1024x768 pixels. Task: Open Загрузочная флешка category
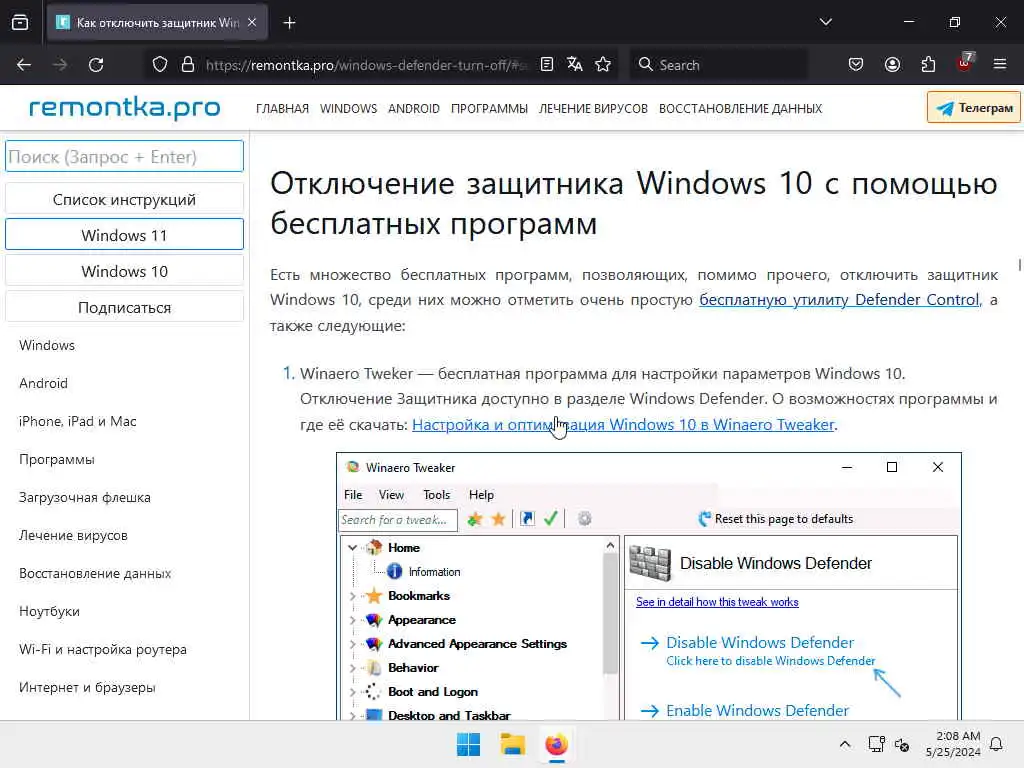tap(85, 497)
